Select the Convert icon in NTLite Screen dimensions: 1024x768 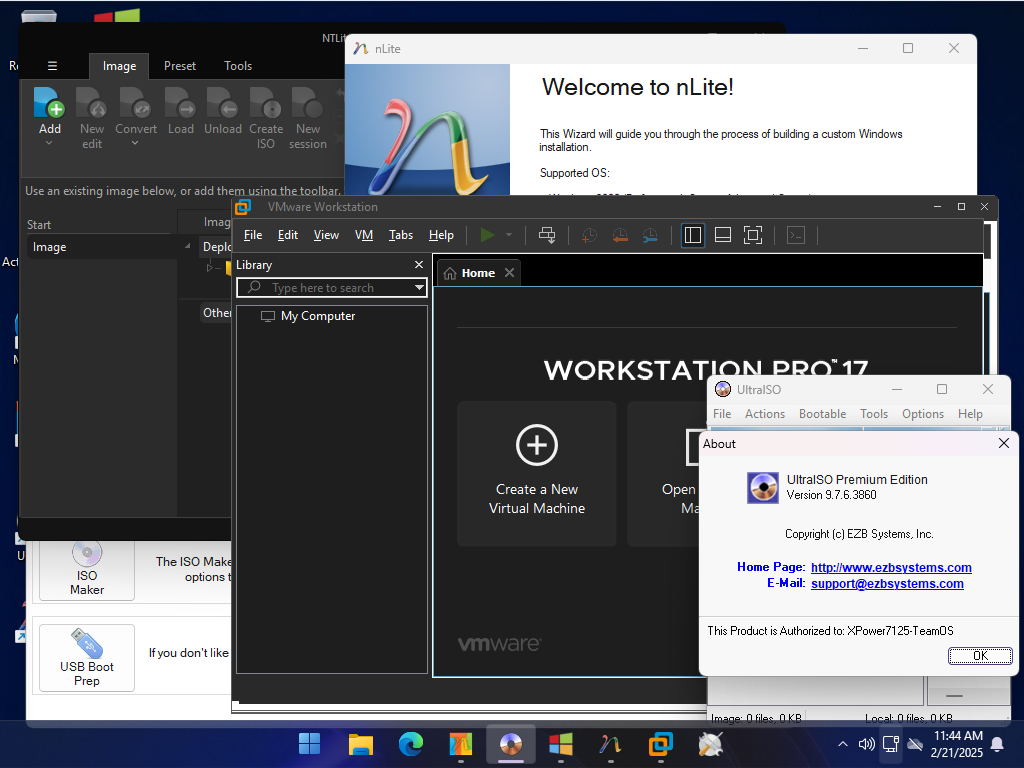136,103
